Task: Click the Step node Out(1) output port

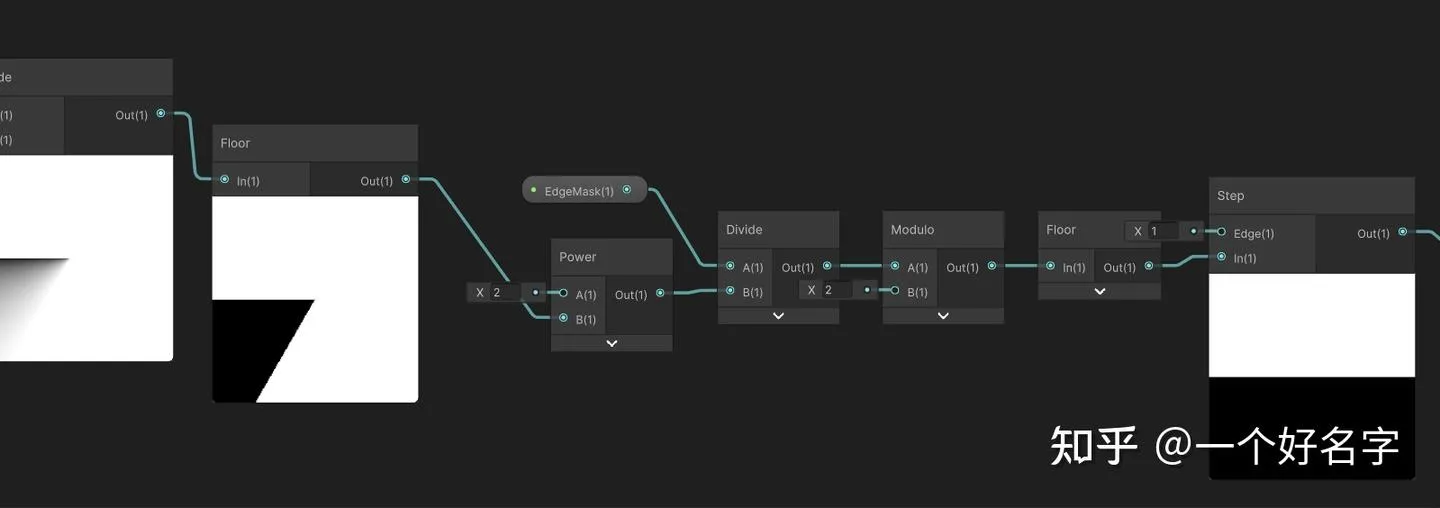Action: click(x=1402, y=232)
